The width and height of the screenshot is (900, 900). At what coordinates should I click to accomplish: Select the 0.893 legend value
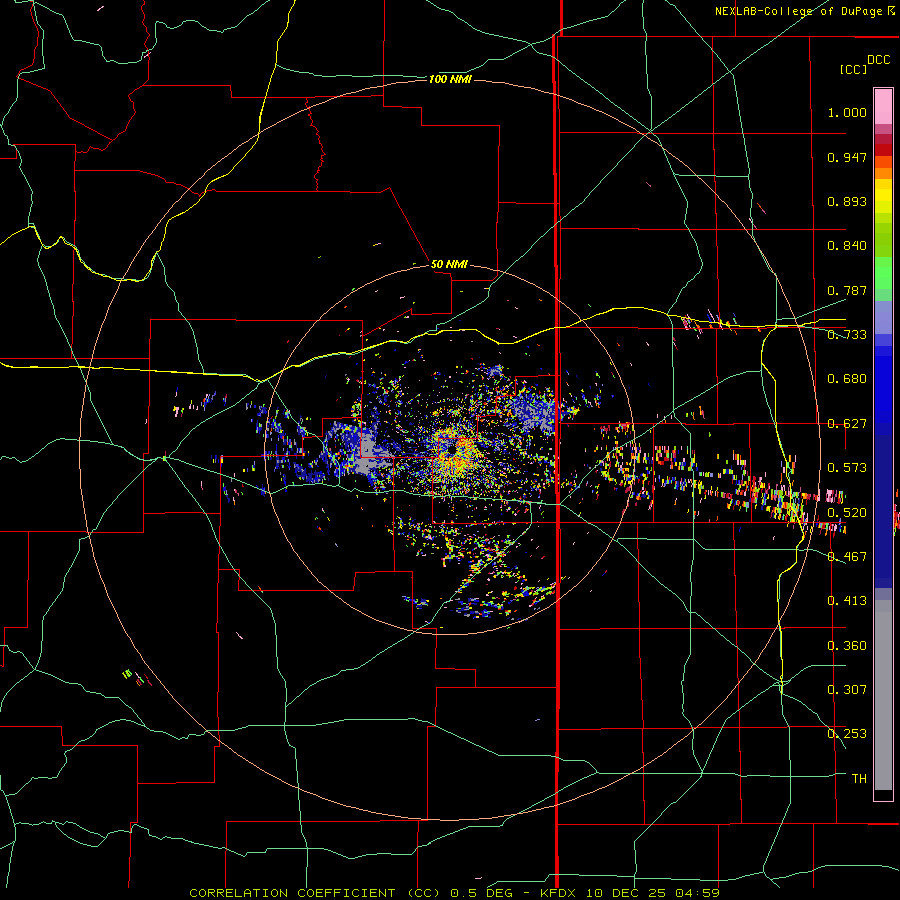[847, 201]
